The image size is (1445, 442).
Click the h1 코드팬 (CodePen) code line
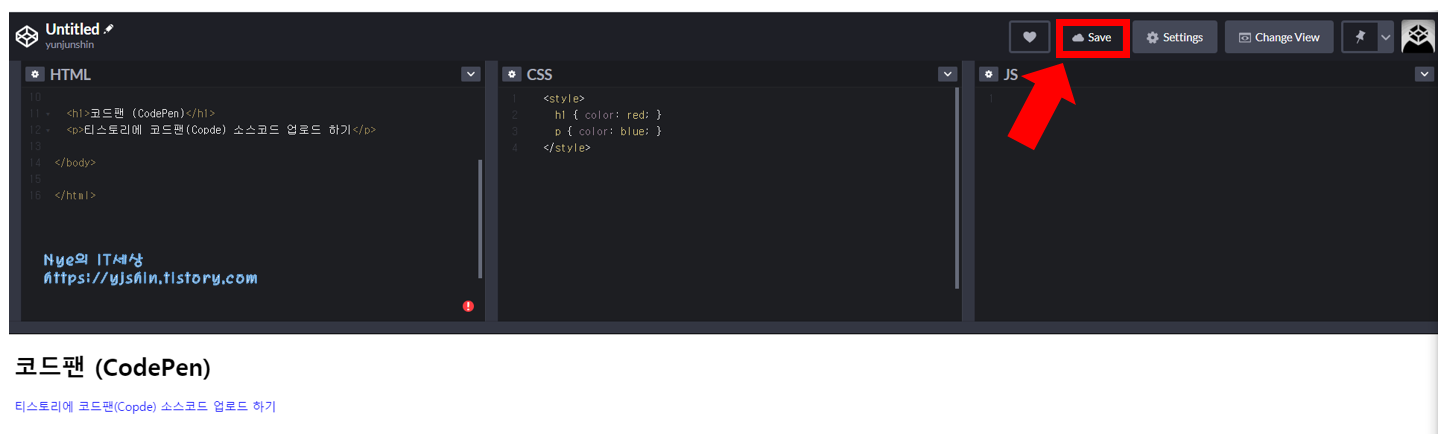[x=140, y=114]
